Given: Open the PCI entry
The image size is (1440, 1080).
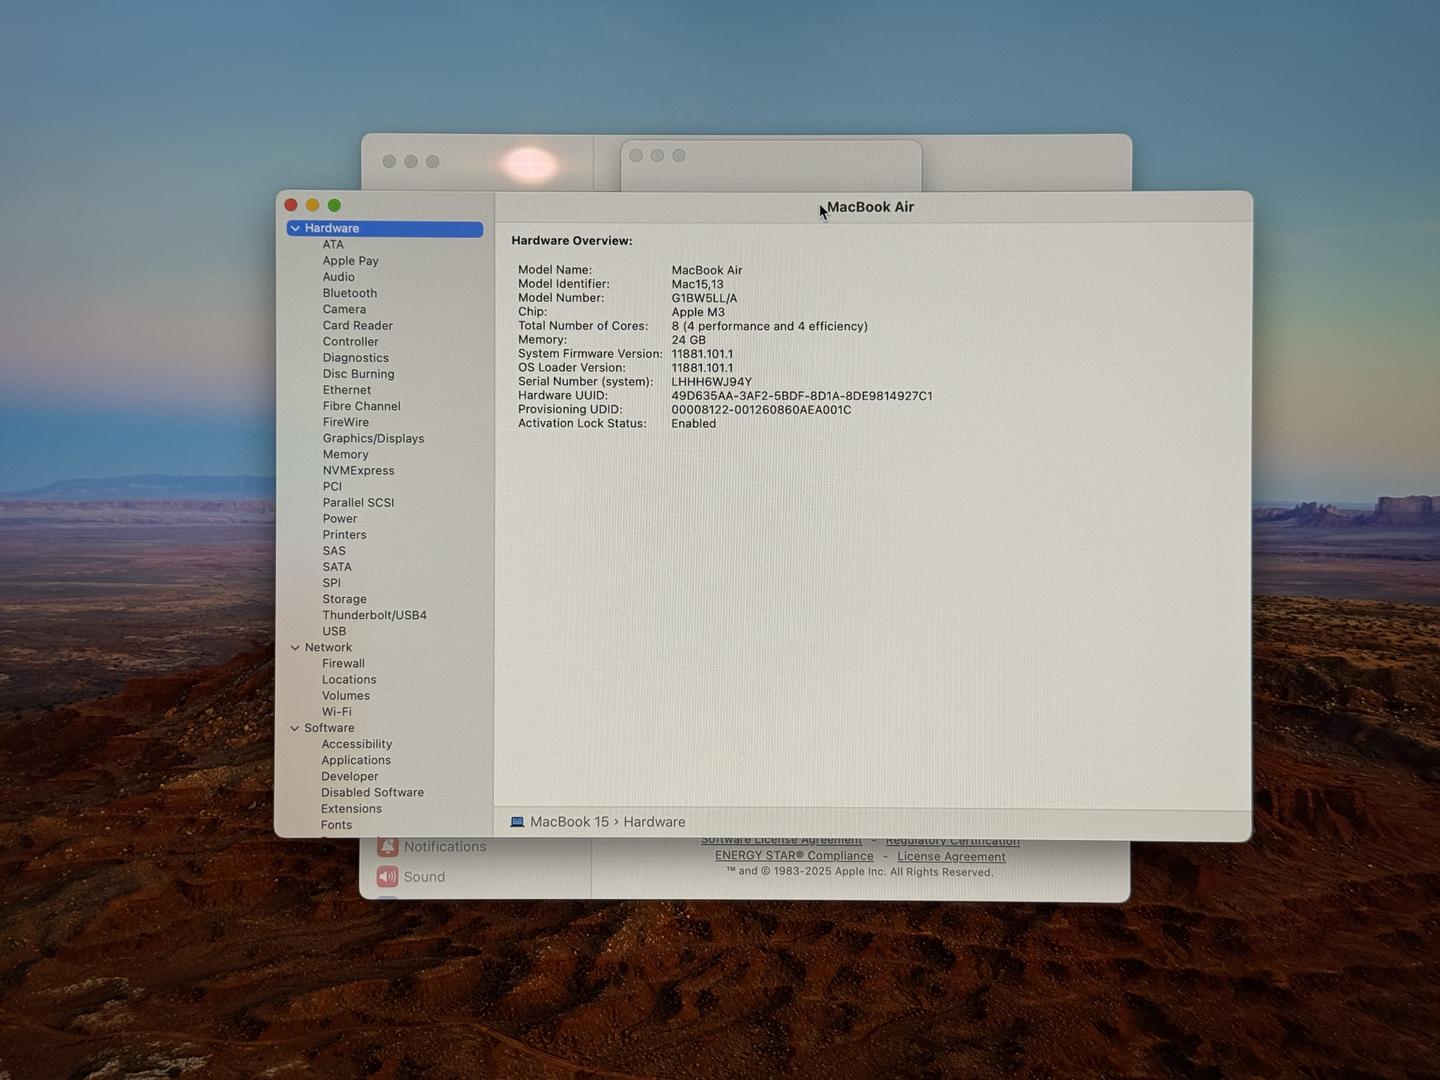Looking at the screenshot, I should pos(332,486).
